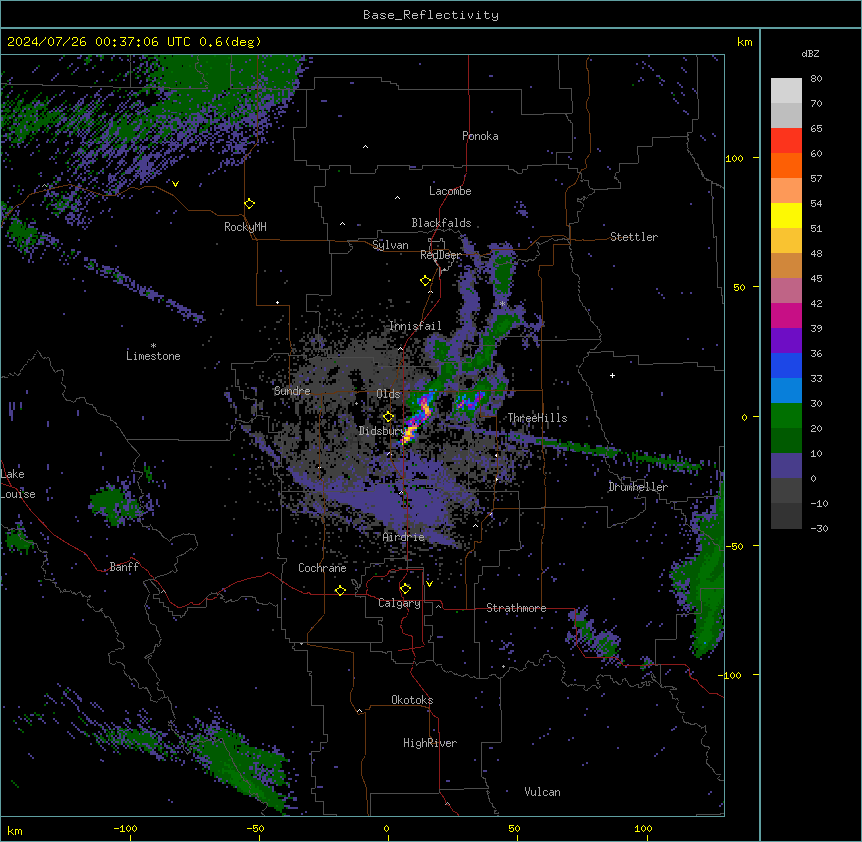Click the Banff label

124,567
